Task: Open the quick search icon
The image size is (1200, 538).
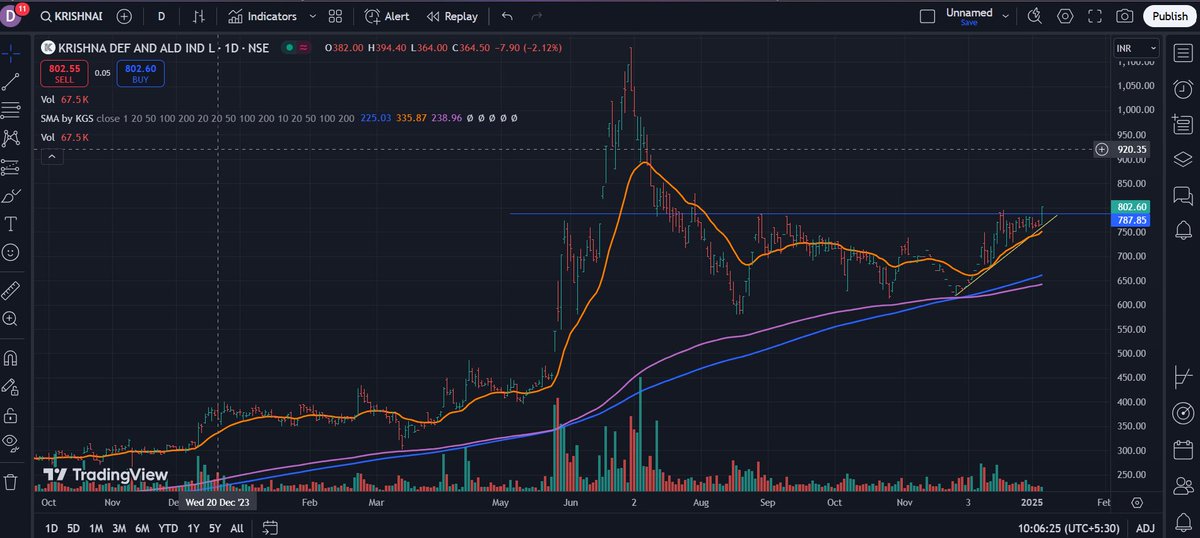Action: [x=1035, y=16]
